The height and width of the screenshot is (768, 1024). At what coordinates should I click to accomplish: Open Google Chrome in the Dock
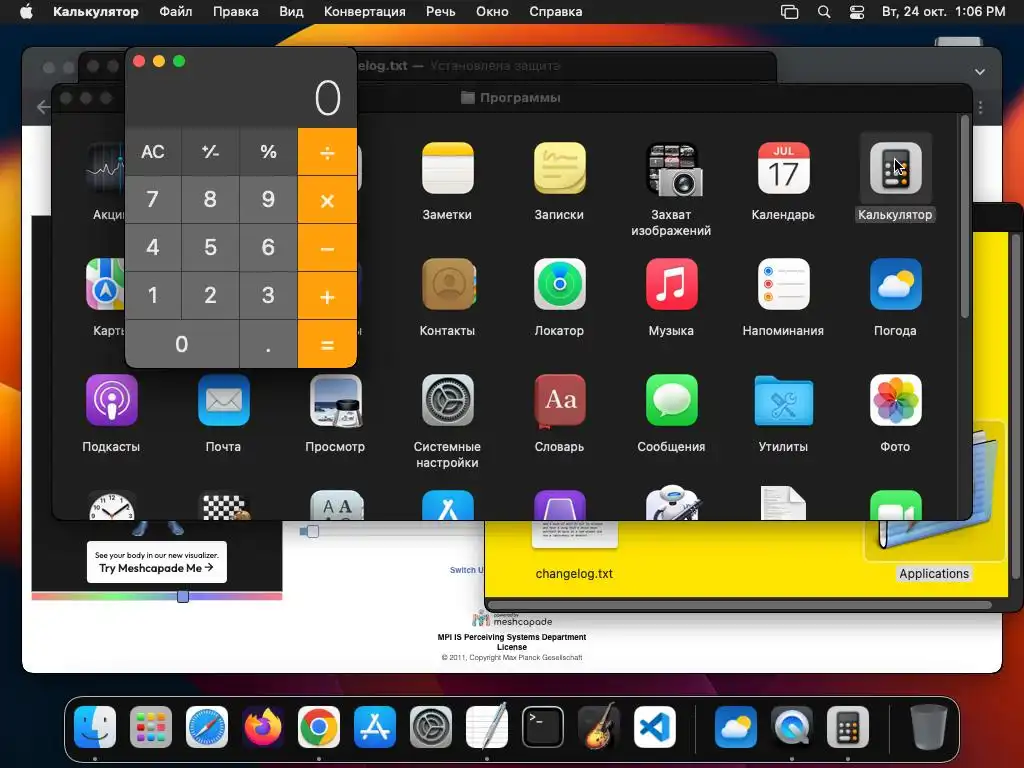[x=319, y=727]
